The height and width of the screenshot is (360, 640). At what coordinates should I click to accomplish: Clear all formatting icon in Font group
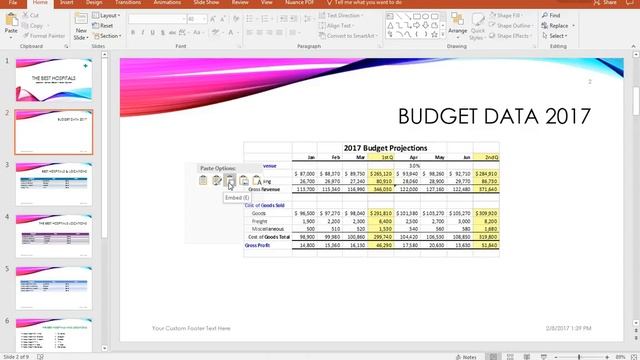point(236,19)
